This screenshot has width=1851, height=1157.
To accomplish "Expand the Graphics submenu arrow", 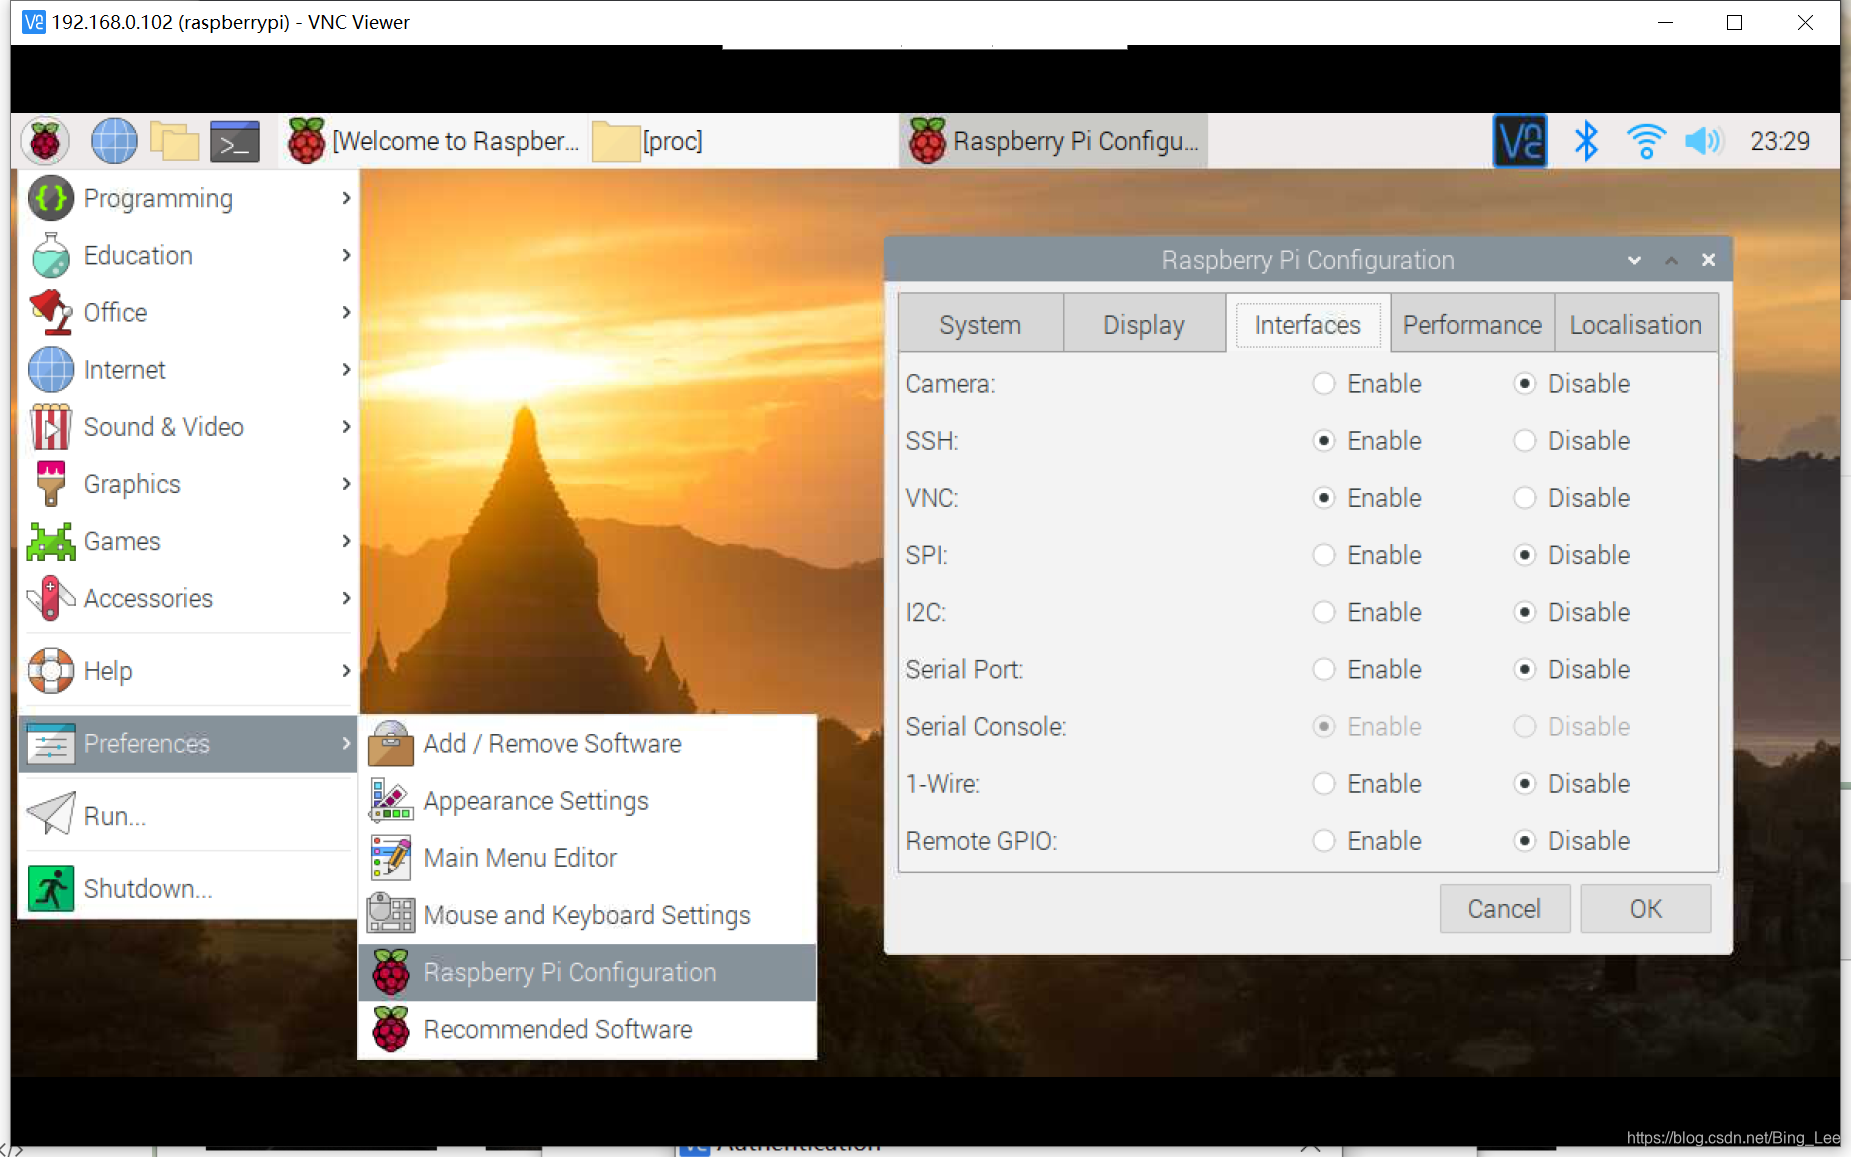I will coord(346,483).
